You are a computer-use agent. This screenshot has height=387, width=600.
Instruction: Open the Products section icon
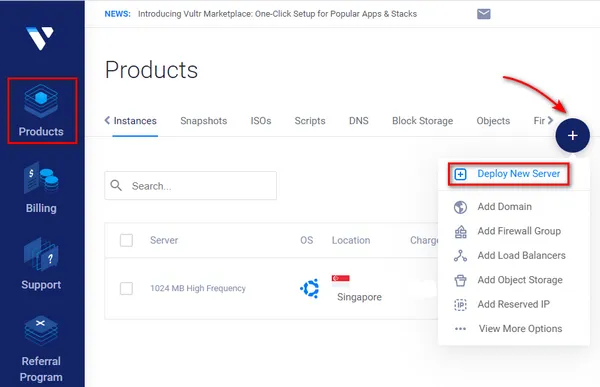tap(41, 101)
